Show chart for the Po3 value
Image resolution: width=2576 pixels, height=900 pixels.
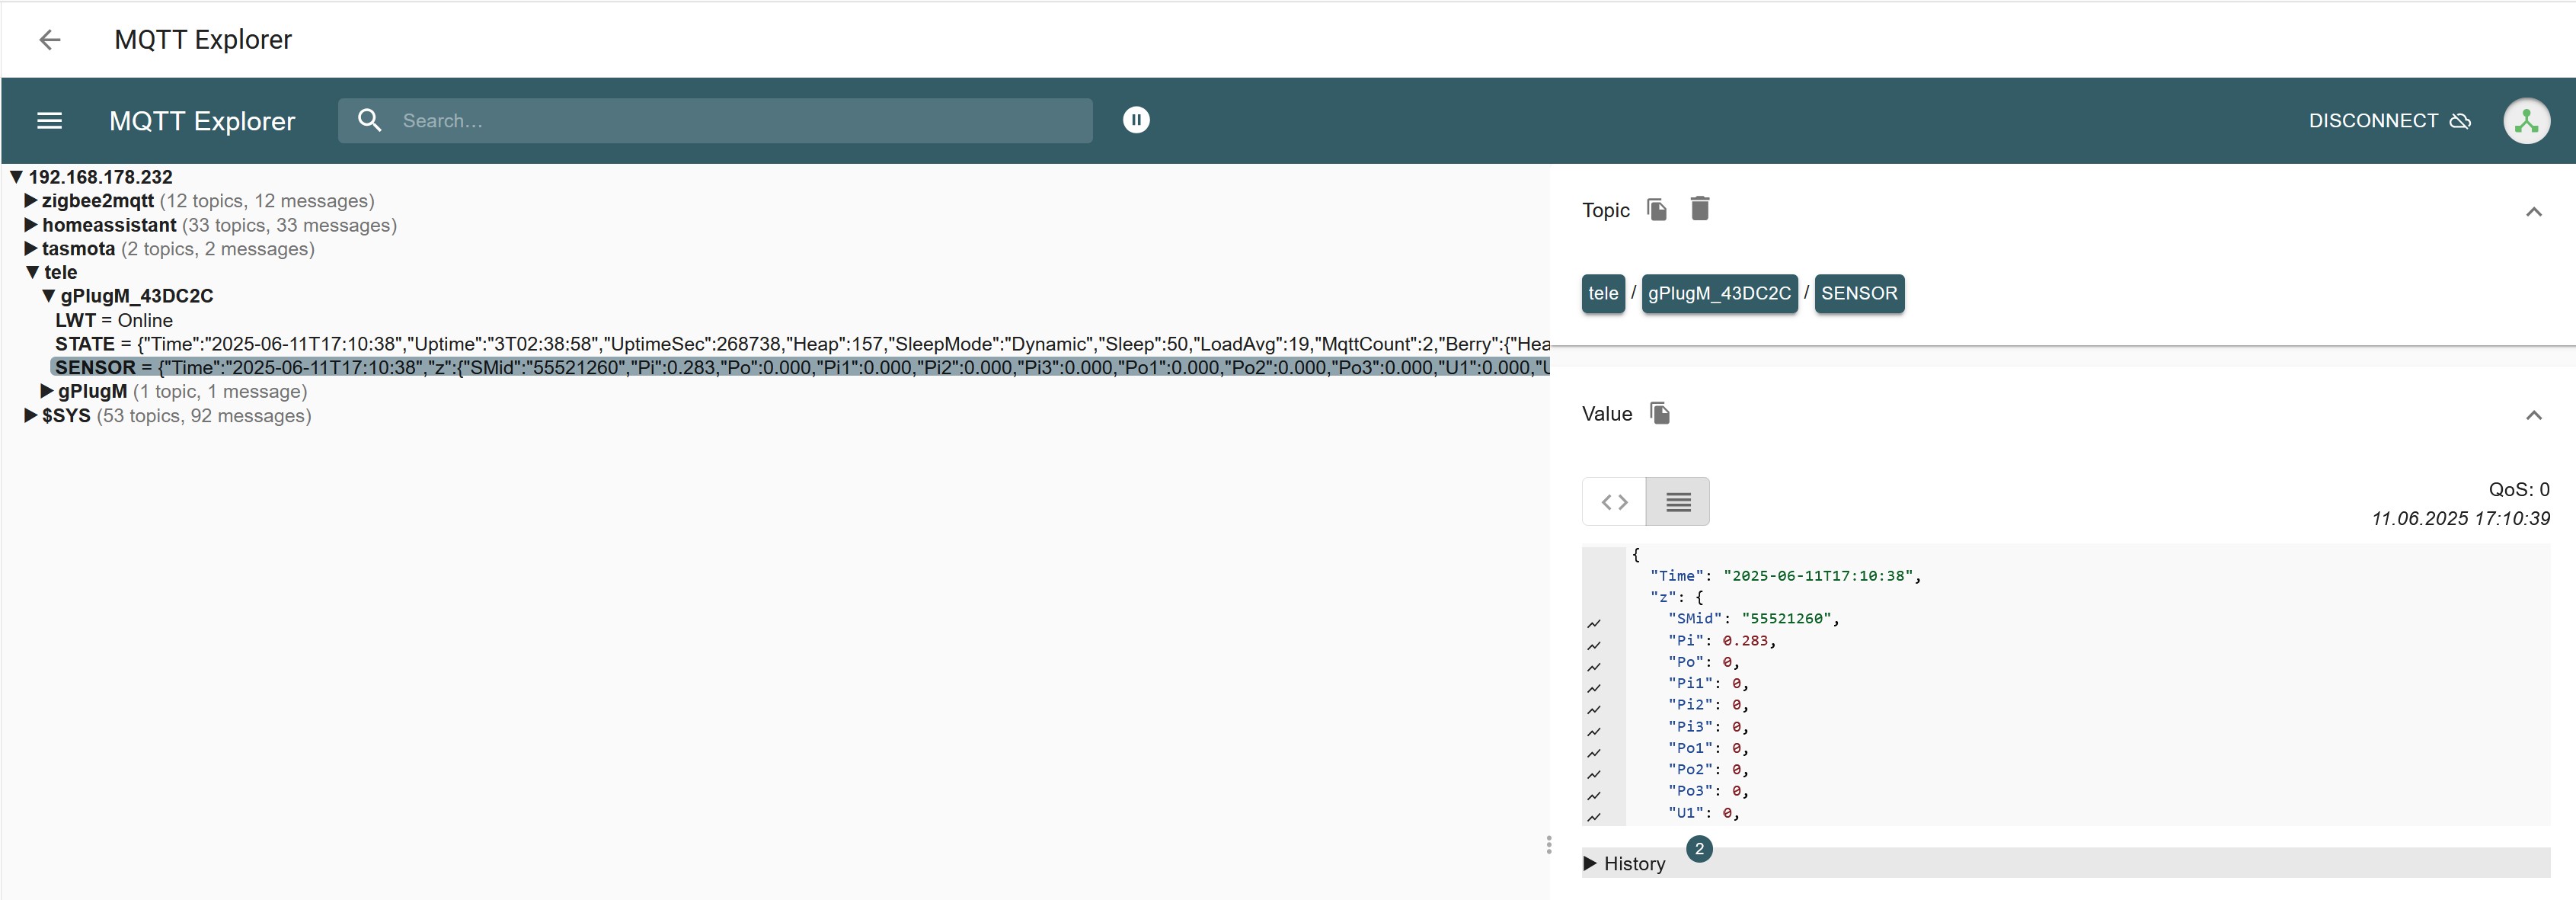click(x=1594, y=796)
